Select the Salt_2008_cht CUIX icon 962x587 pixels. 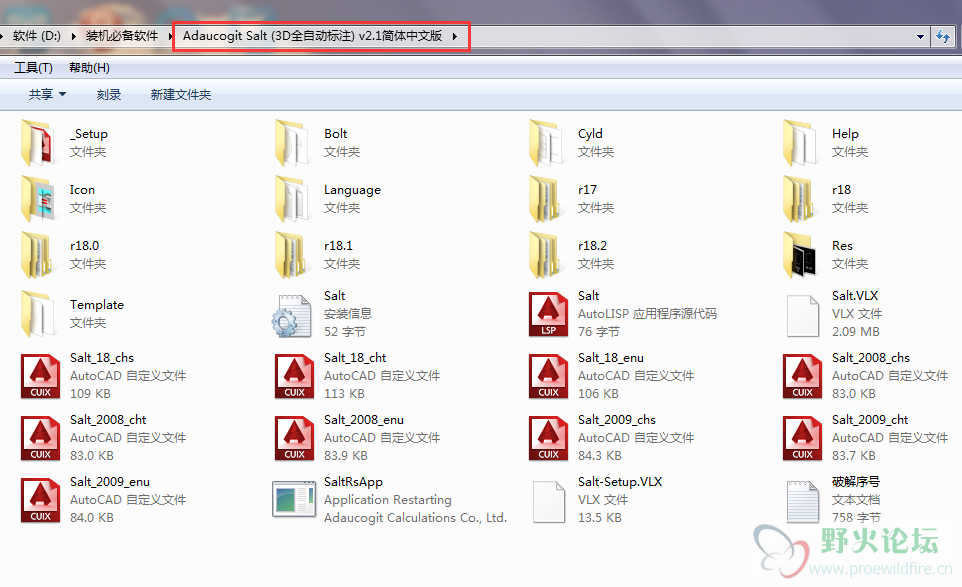(x=40, y=439)
